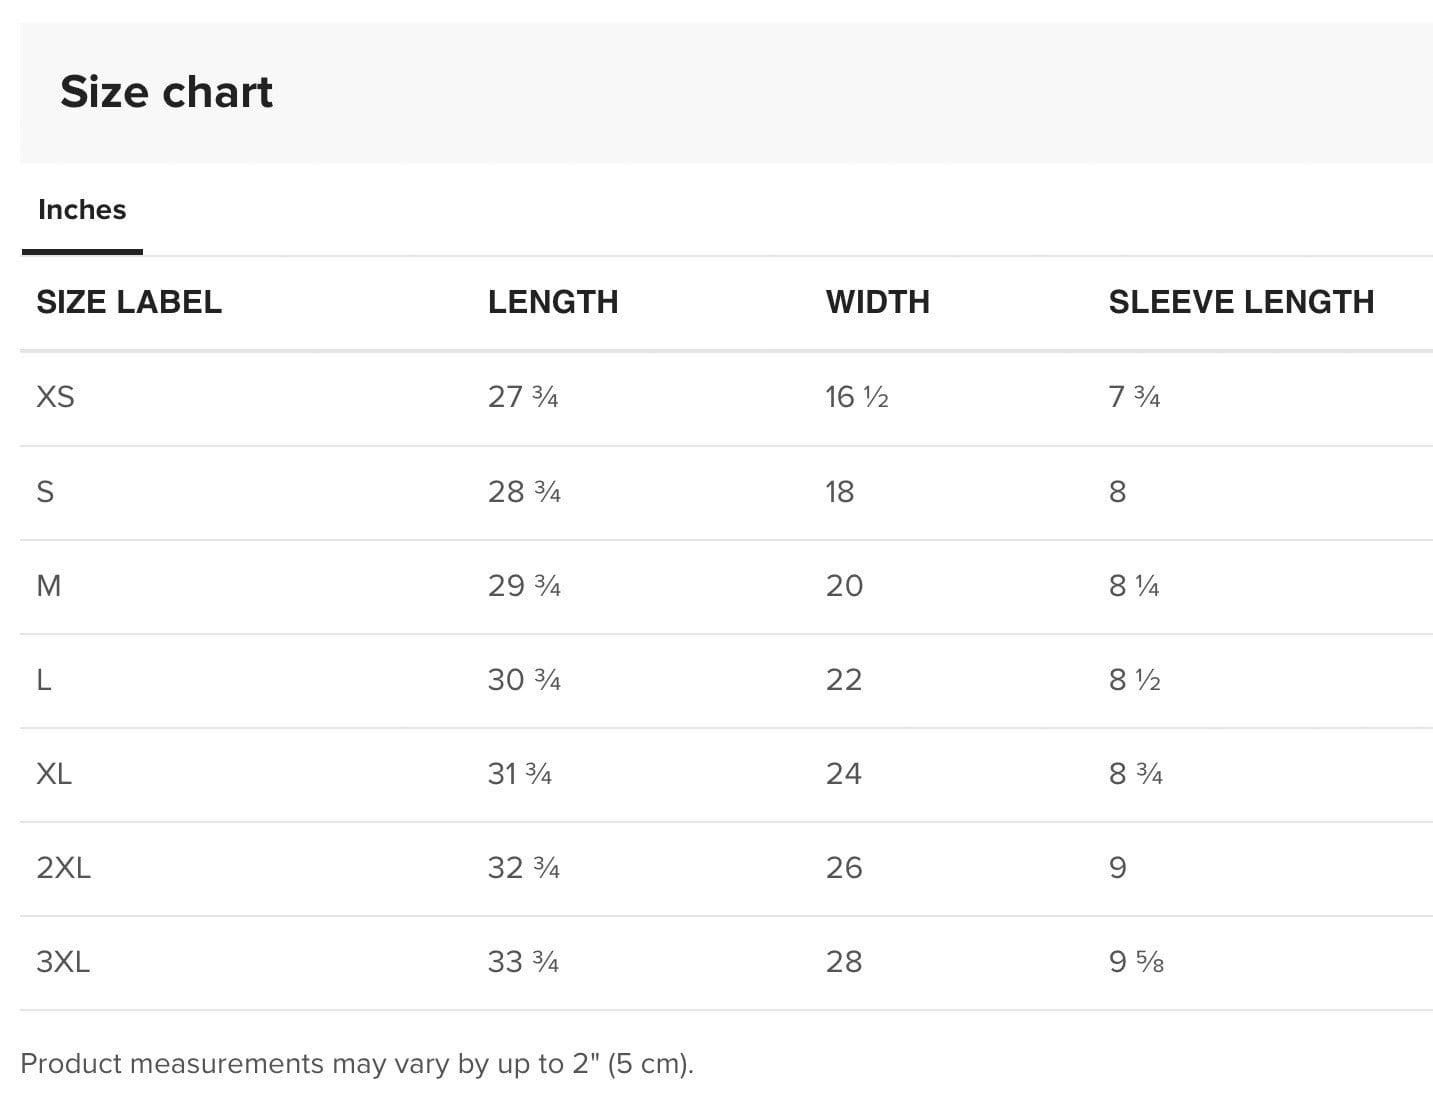Click the XS width value 16 ½

tap(857, 397)
